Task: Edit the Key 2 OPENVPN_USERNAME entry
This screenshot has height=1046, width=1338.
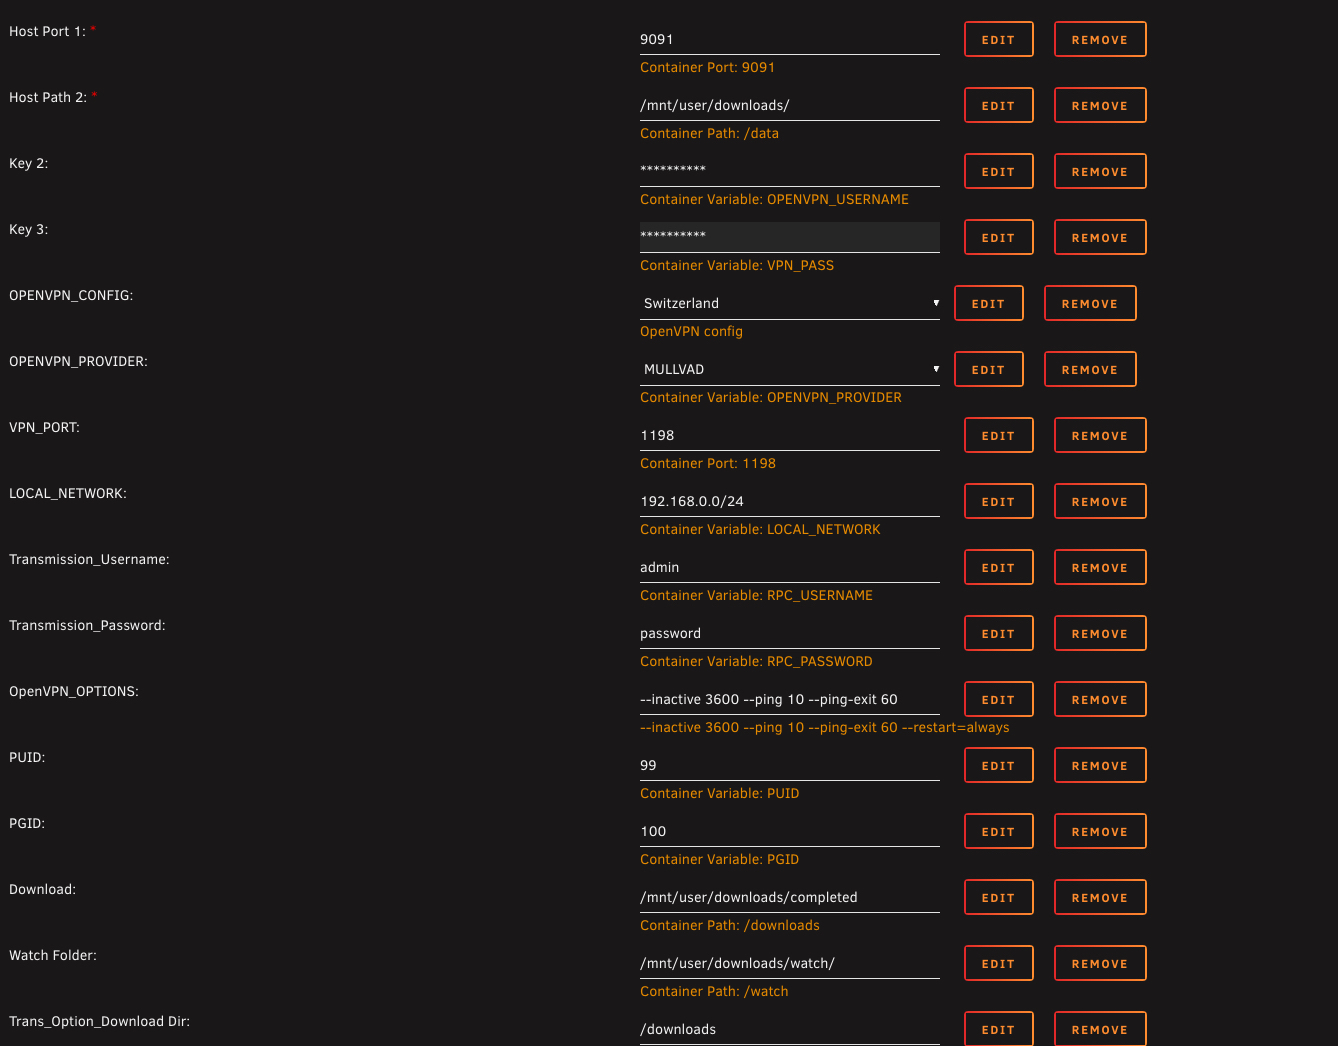Action: coord(997,171)
